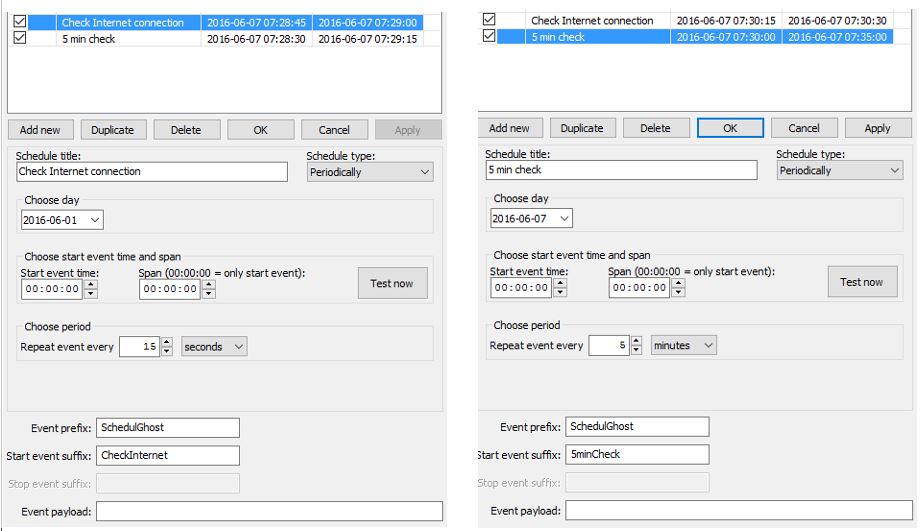Click the CheckInternet start event suffix field
The image size is (920, 531).
tap(168, 455)
